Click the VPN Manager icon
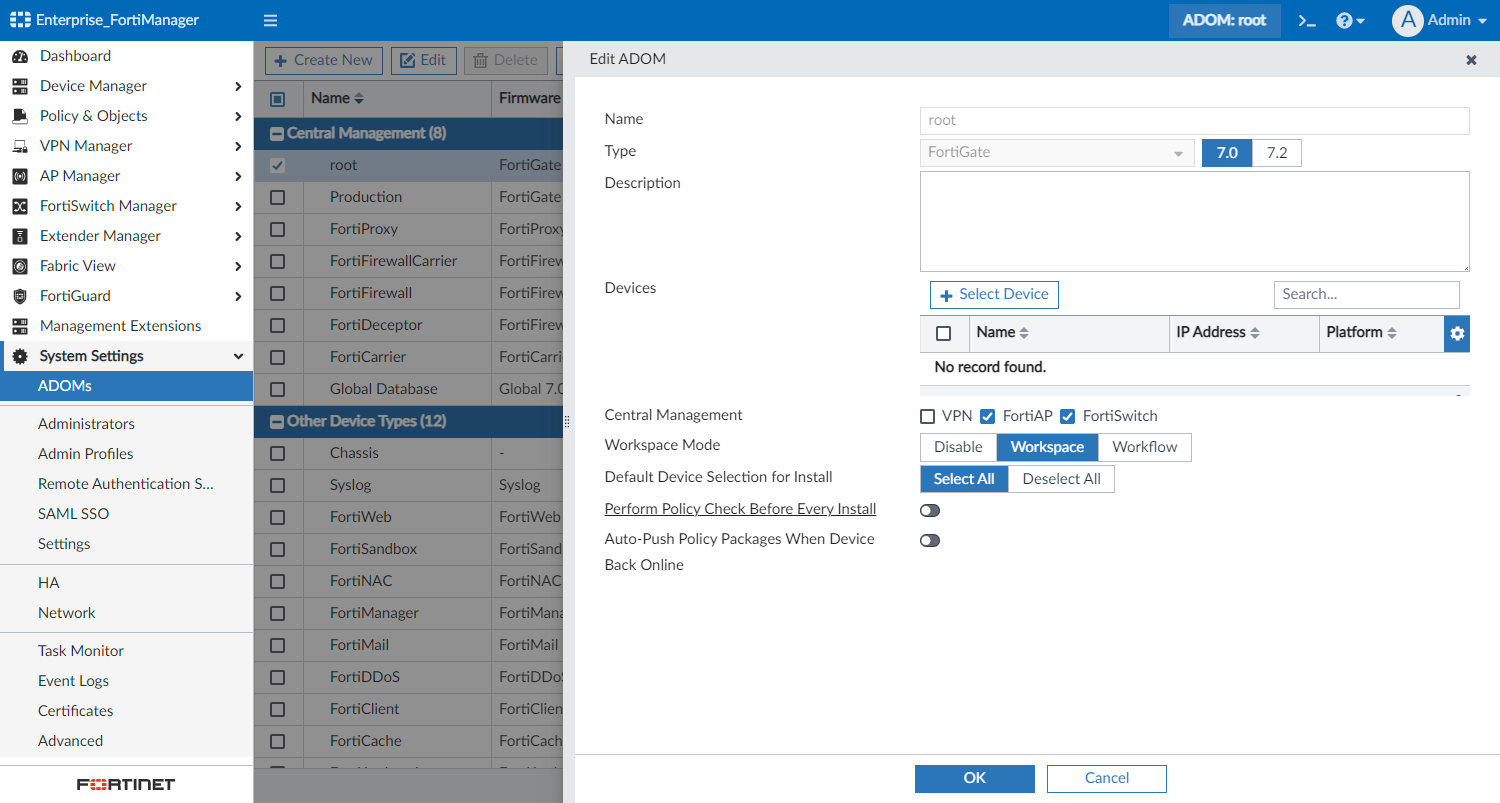Viewport: 1500px width, 803px height. pos(19,146)
